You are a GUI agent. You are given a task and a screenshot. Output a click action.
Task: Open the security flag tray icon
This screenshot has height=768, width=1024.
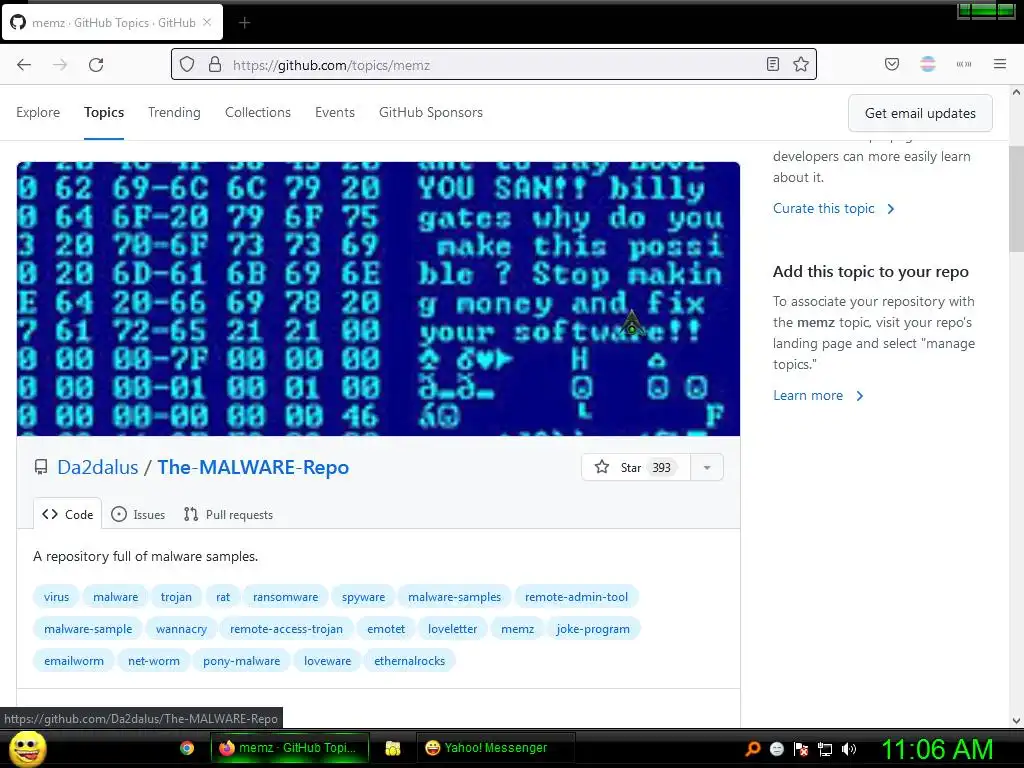(801, 749)
